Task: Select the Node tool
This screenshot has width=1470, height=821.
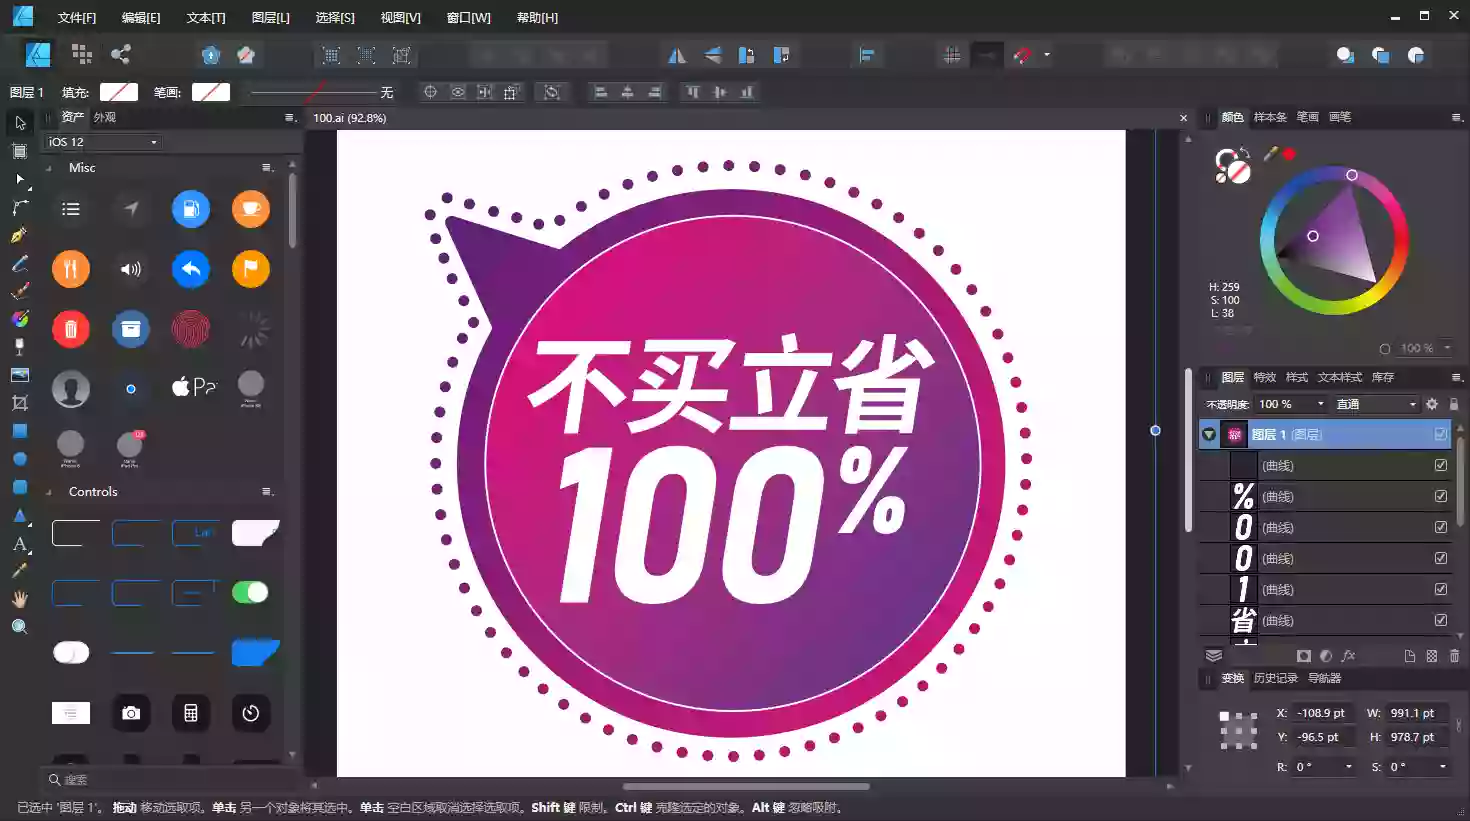Action: point(20,179)
